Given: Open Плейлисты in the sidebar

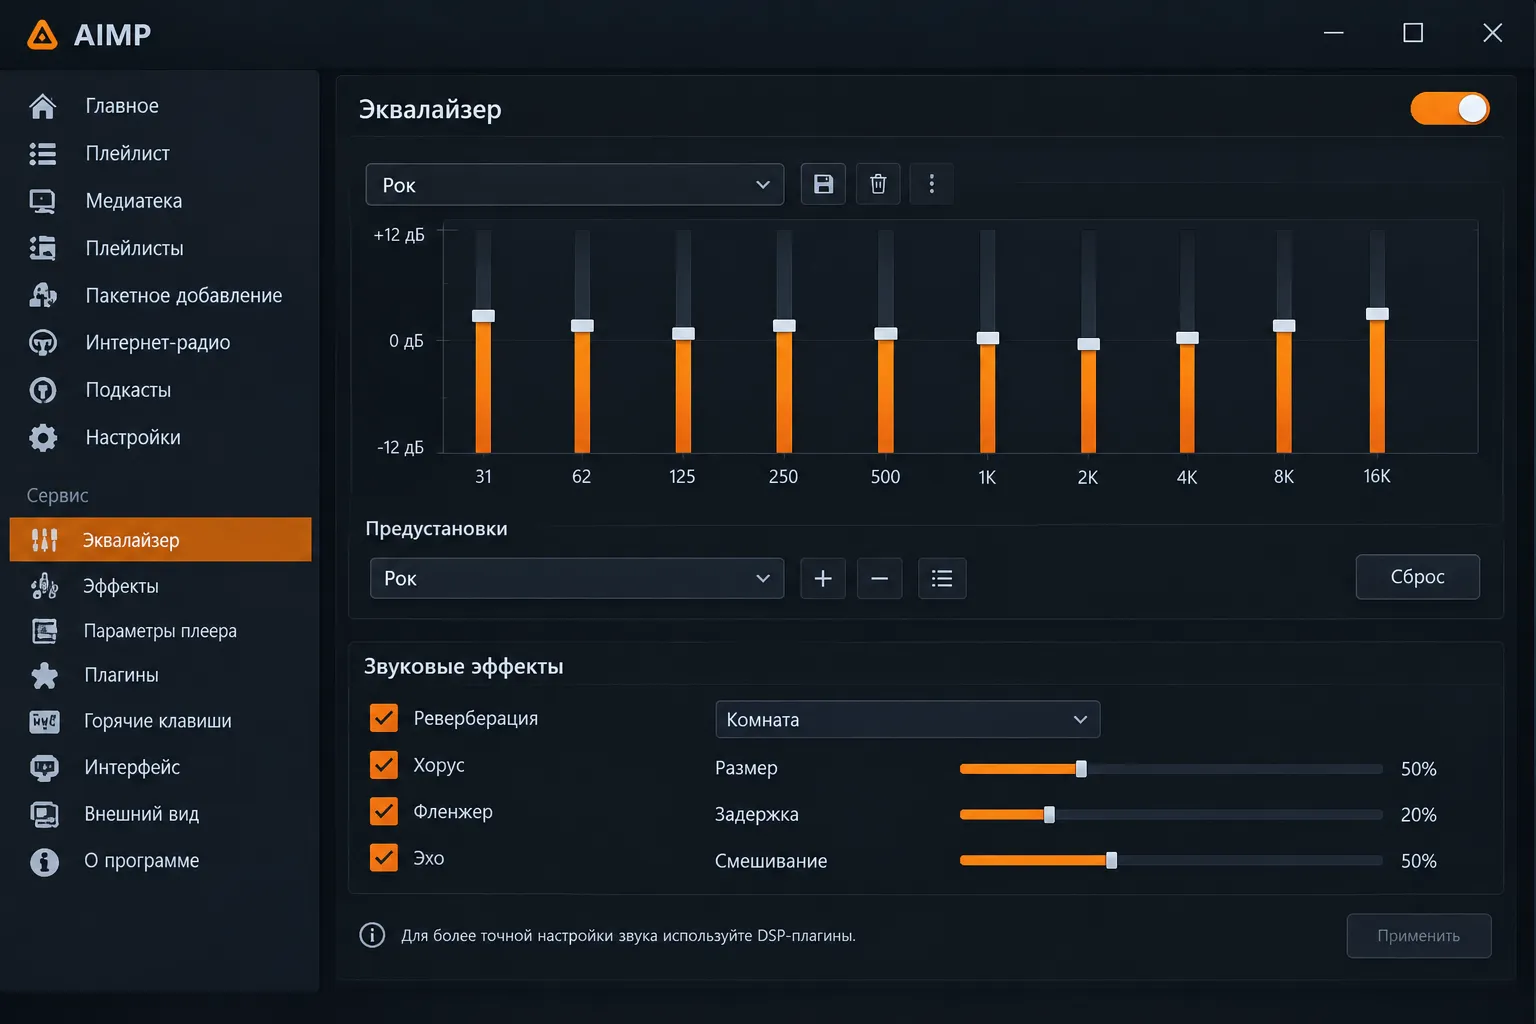Looking at the screenshot, I should [x=160, y=248].
